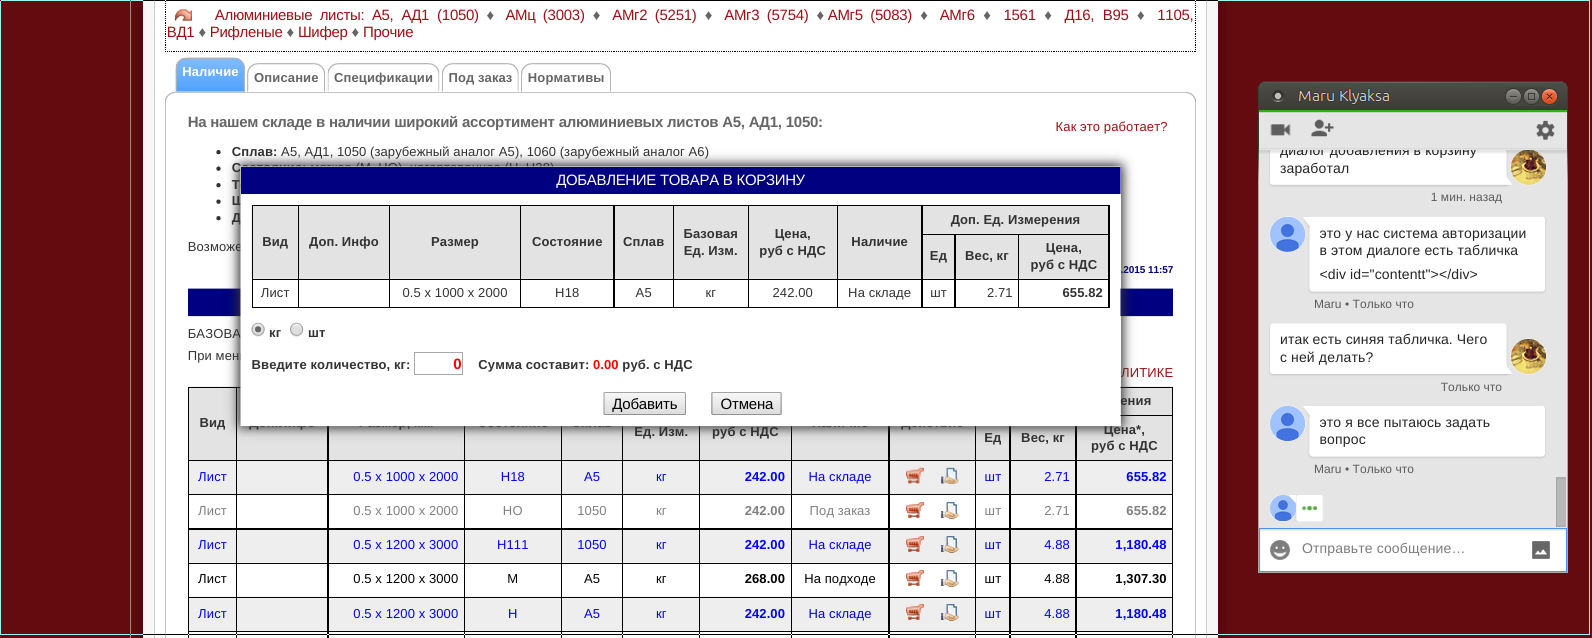The width and height of the screenshot is (1592, 638).
Task: Open the Шифер link
Action: tap(323, 32)
